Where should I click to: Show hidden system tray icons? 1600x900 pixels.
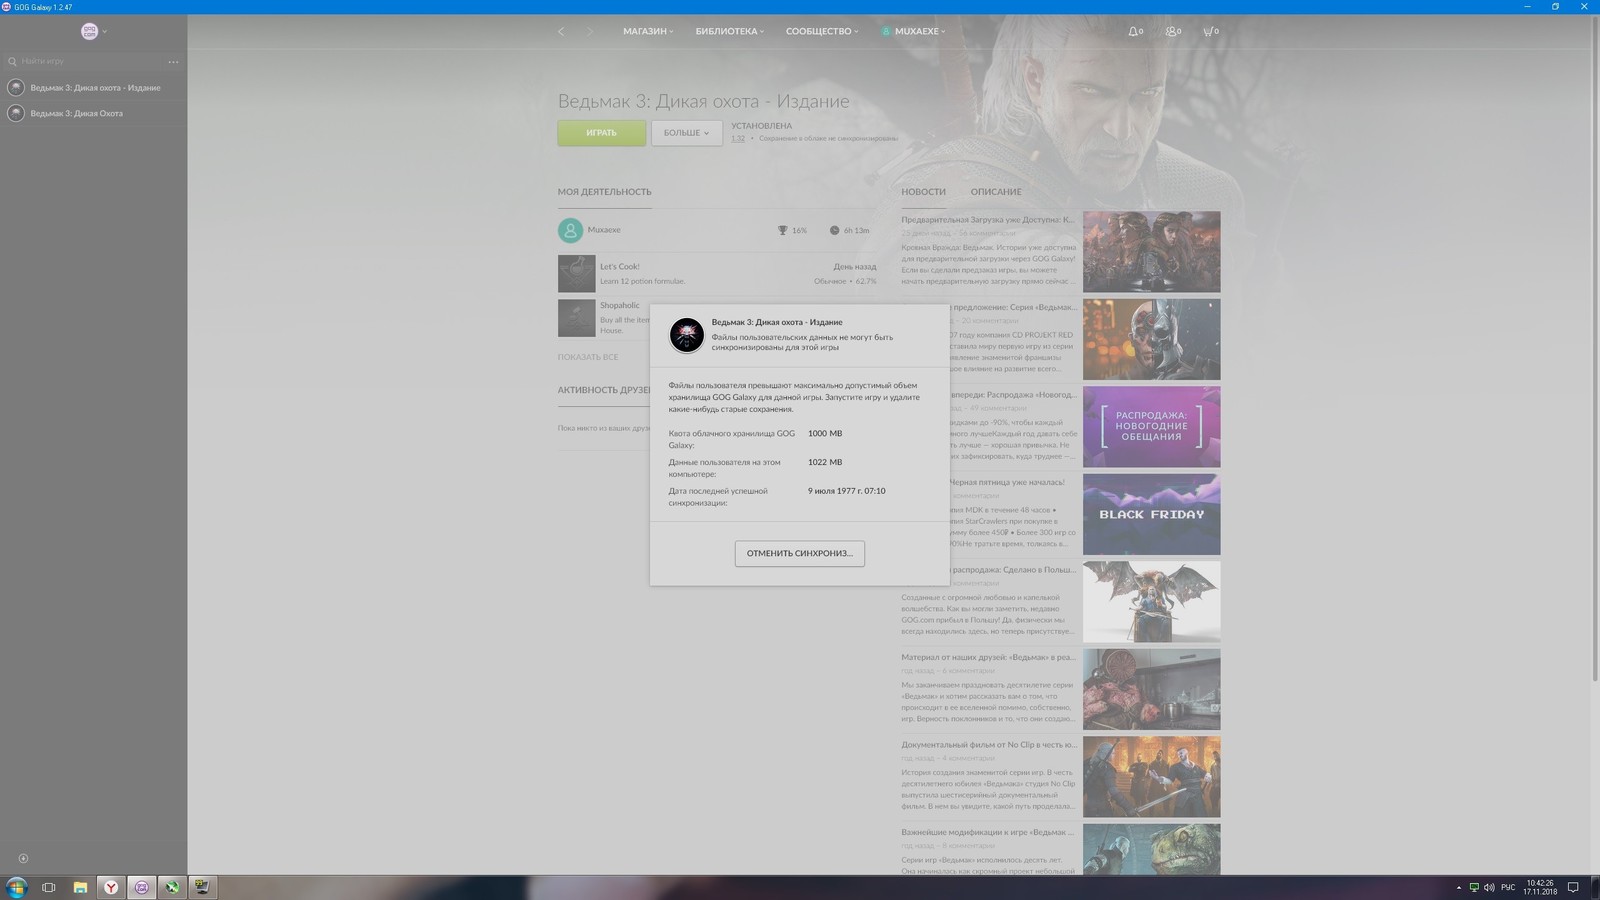pos(1458,887)
